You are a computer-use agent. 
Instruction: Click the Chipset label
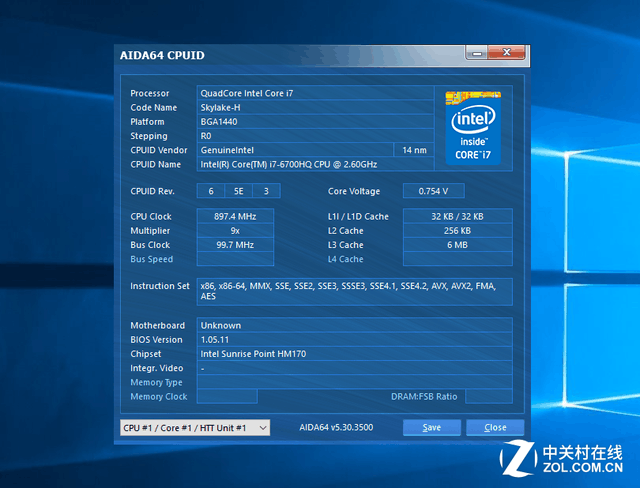(x=145, y=354)
